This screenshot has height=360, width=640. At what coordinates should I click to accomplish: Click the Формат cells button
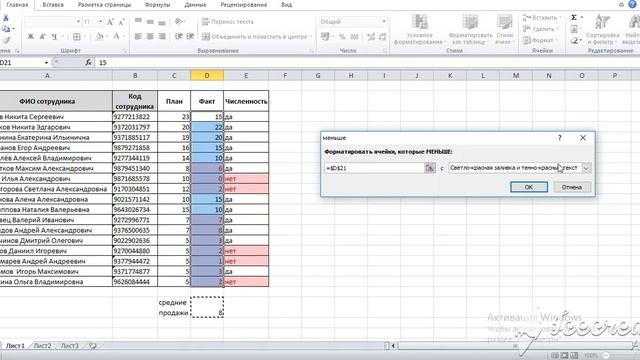tap(540, 40)
